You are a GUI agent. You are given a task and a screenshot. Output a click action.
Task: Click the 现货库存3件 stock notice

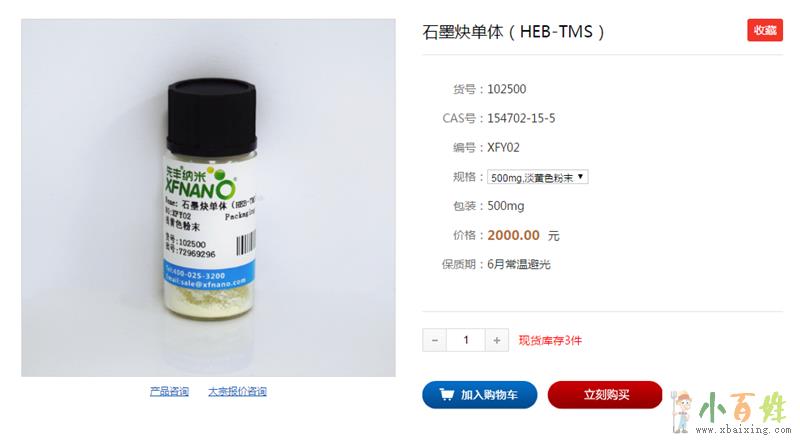point(550,340)
